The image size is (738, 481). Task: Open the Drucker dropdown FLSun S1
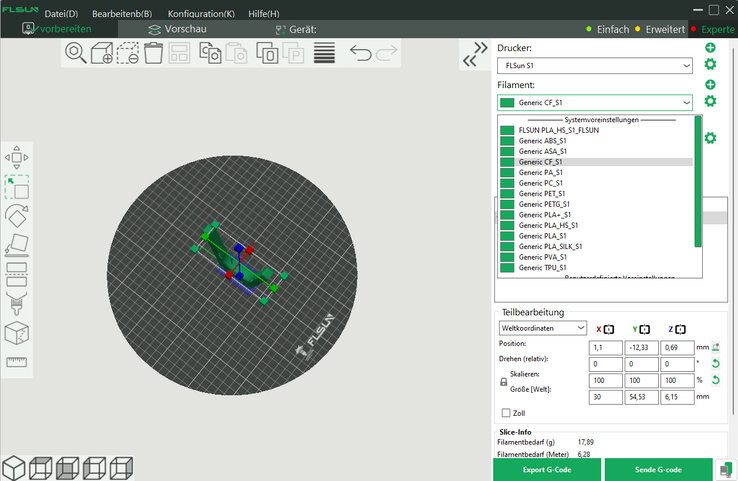pos(594,66)
